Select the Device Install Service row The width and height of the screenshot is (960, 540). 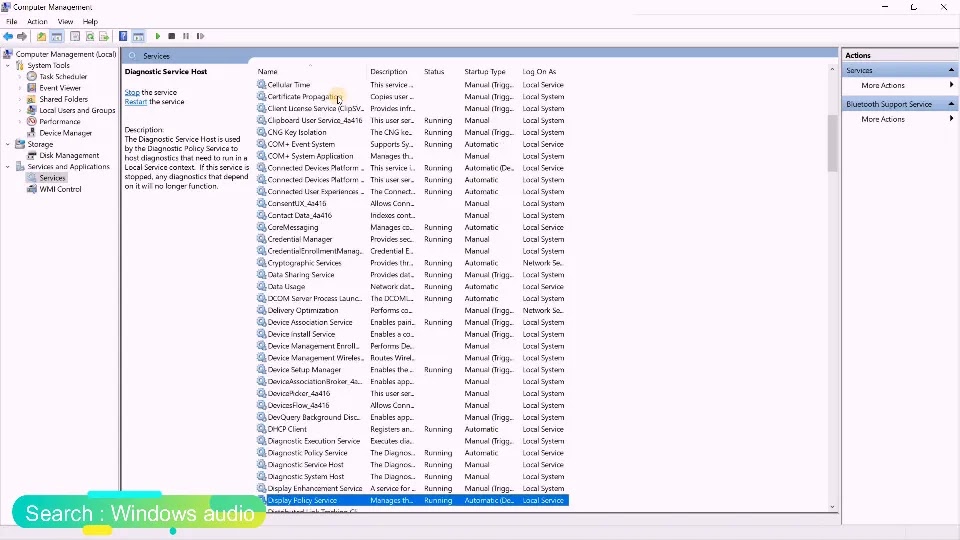(413, 334)
